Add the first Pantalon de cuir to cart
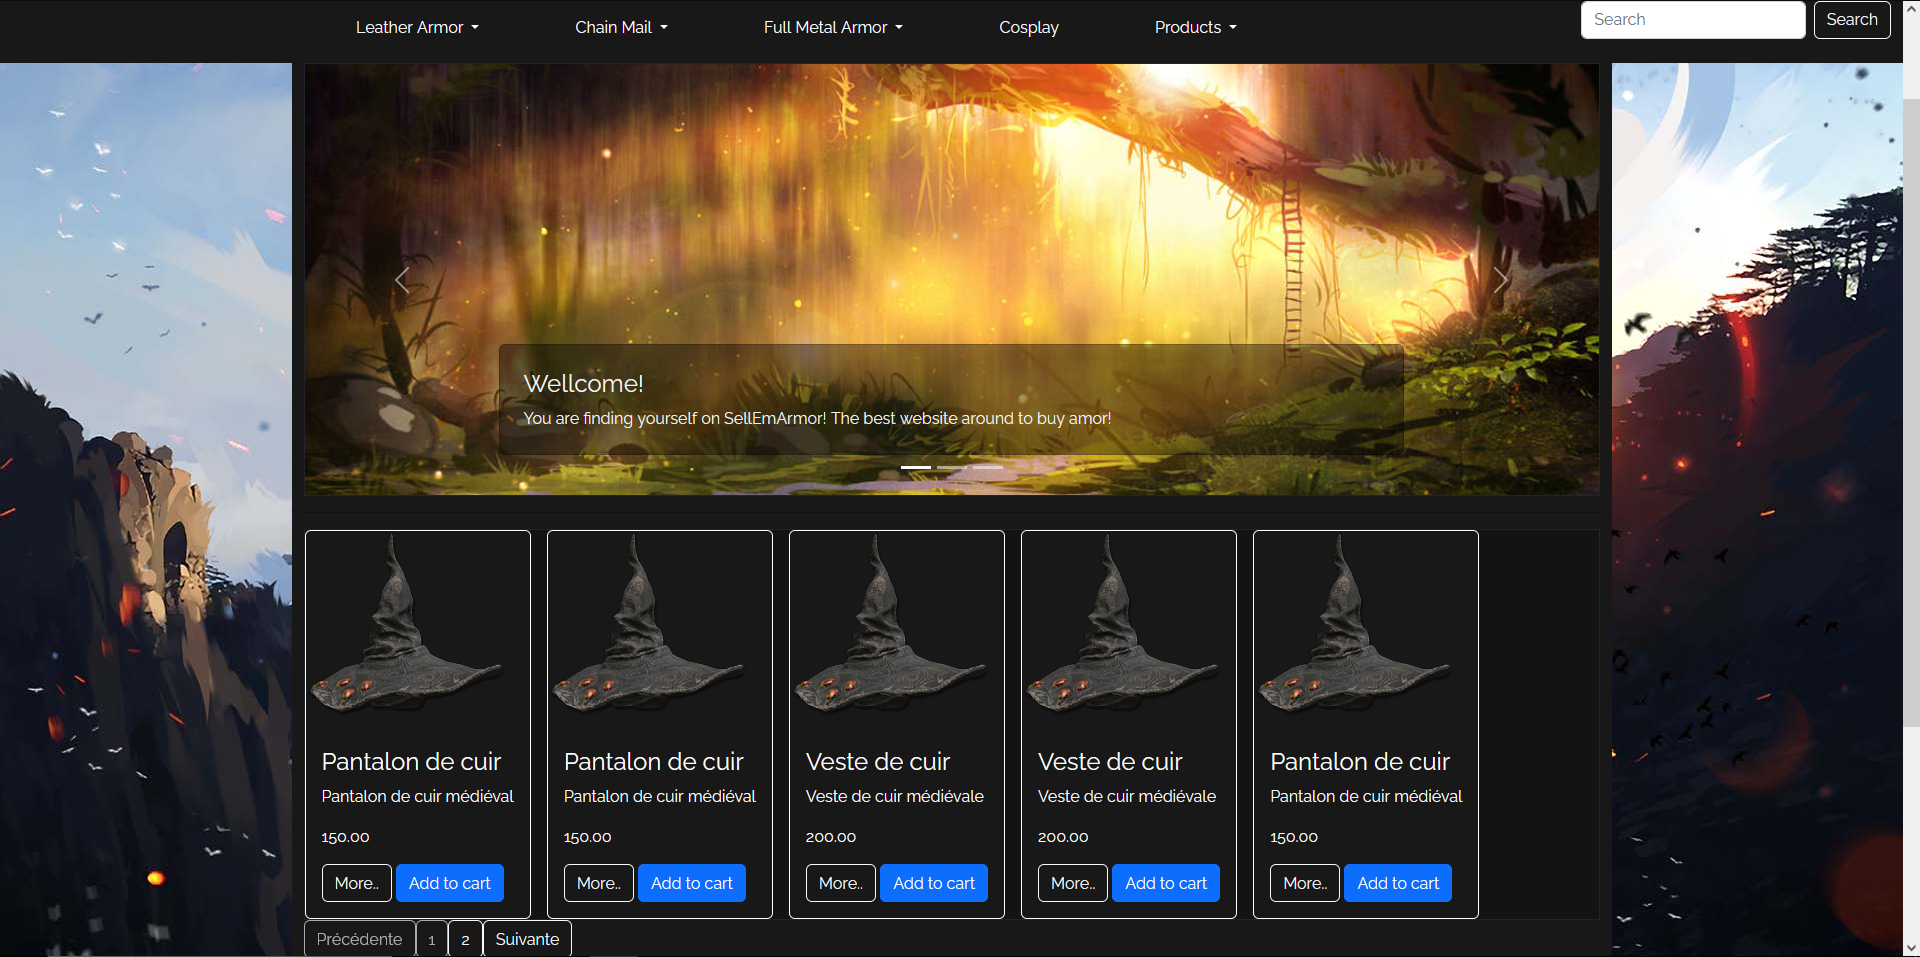1920x957 pixels. [449, 883]
